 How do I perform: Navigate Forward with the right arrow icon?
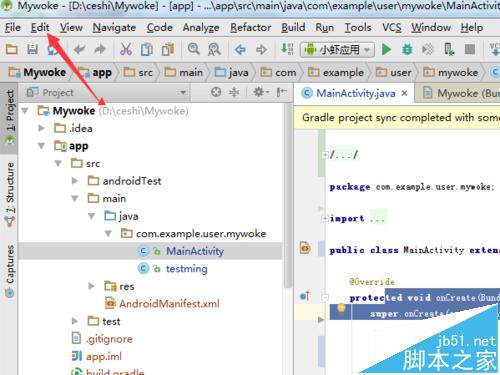click(x=261, y=50)
